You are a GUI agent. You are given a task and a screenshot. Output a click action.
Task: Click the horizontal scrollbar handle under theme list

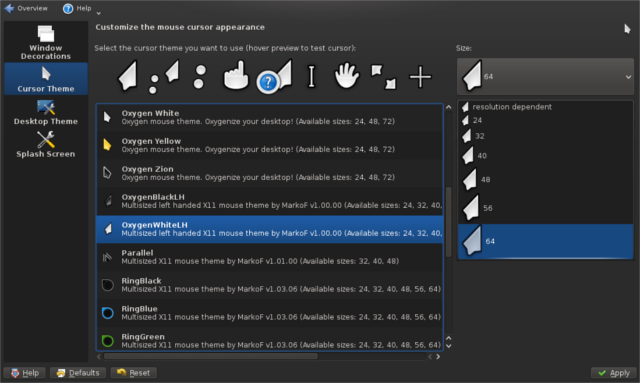coord(211,356)
